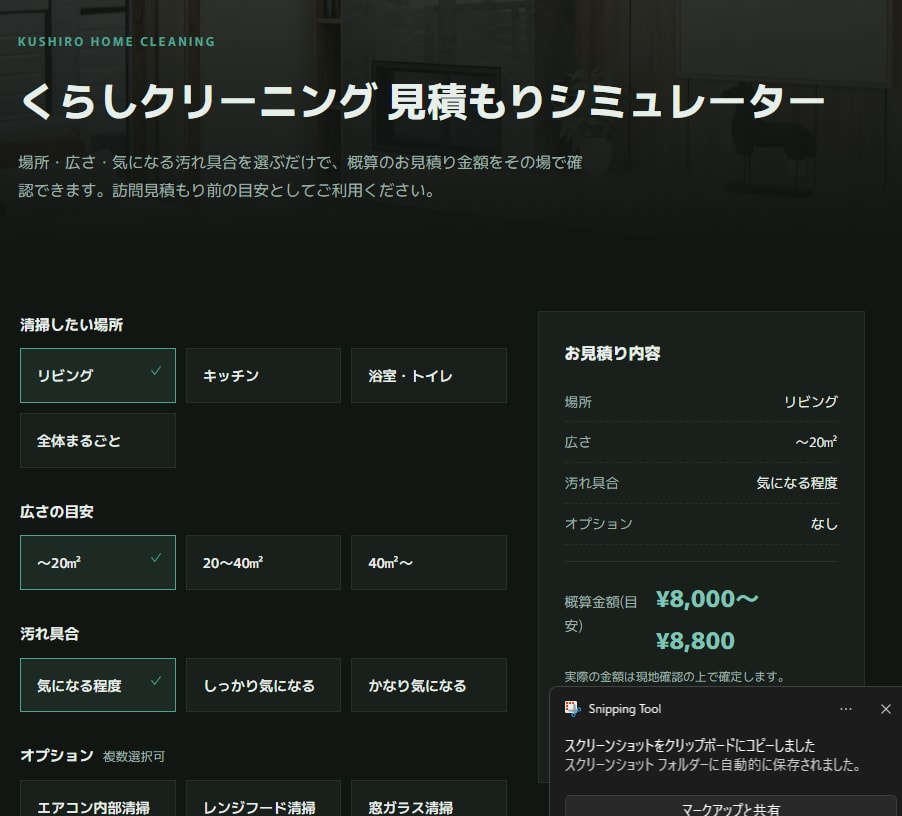Viewport: 902px width, 816px height.
Task: Choose the 〜20㎡ size option
Action: coord(98,562)
